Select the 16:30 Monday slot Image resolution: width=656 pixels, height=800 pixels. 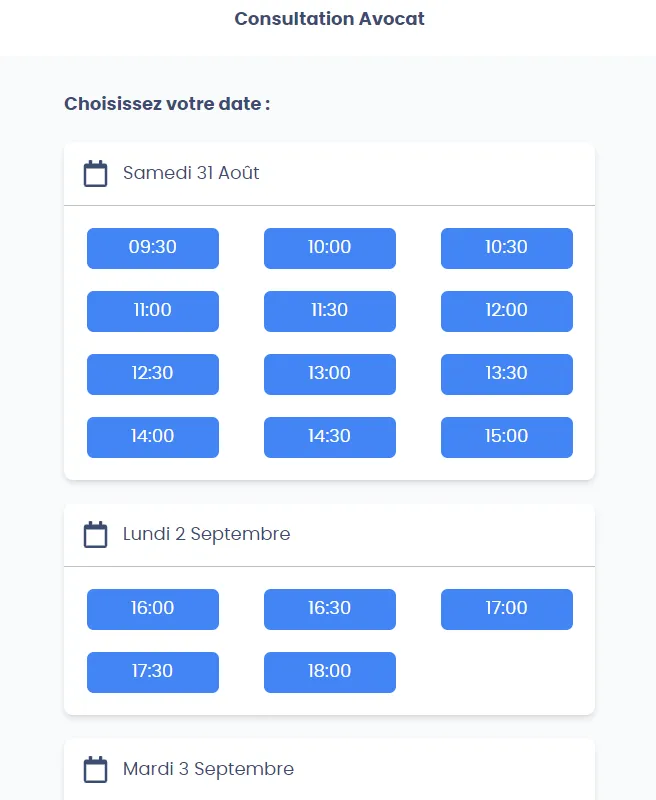pos(330,609)
